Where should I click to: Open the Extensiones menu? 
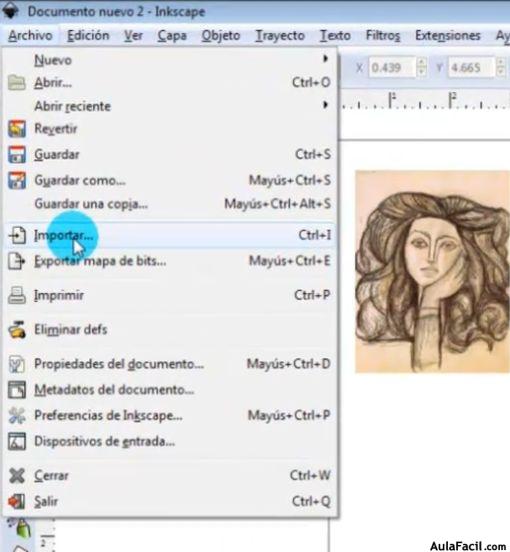tap(448, 36)
